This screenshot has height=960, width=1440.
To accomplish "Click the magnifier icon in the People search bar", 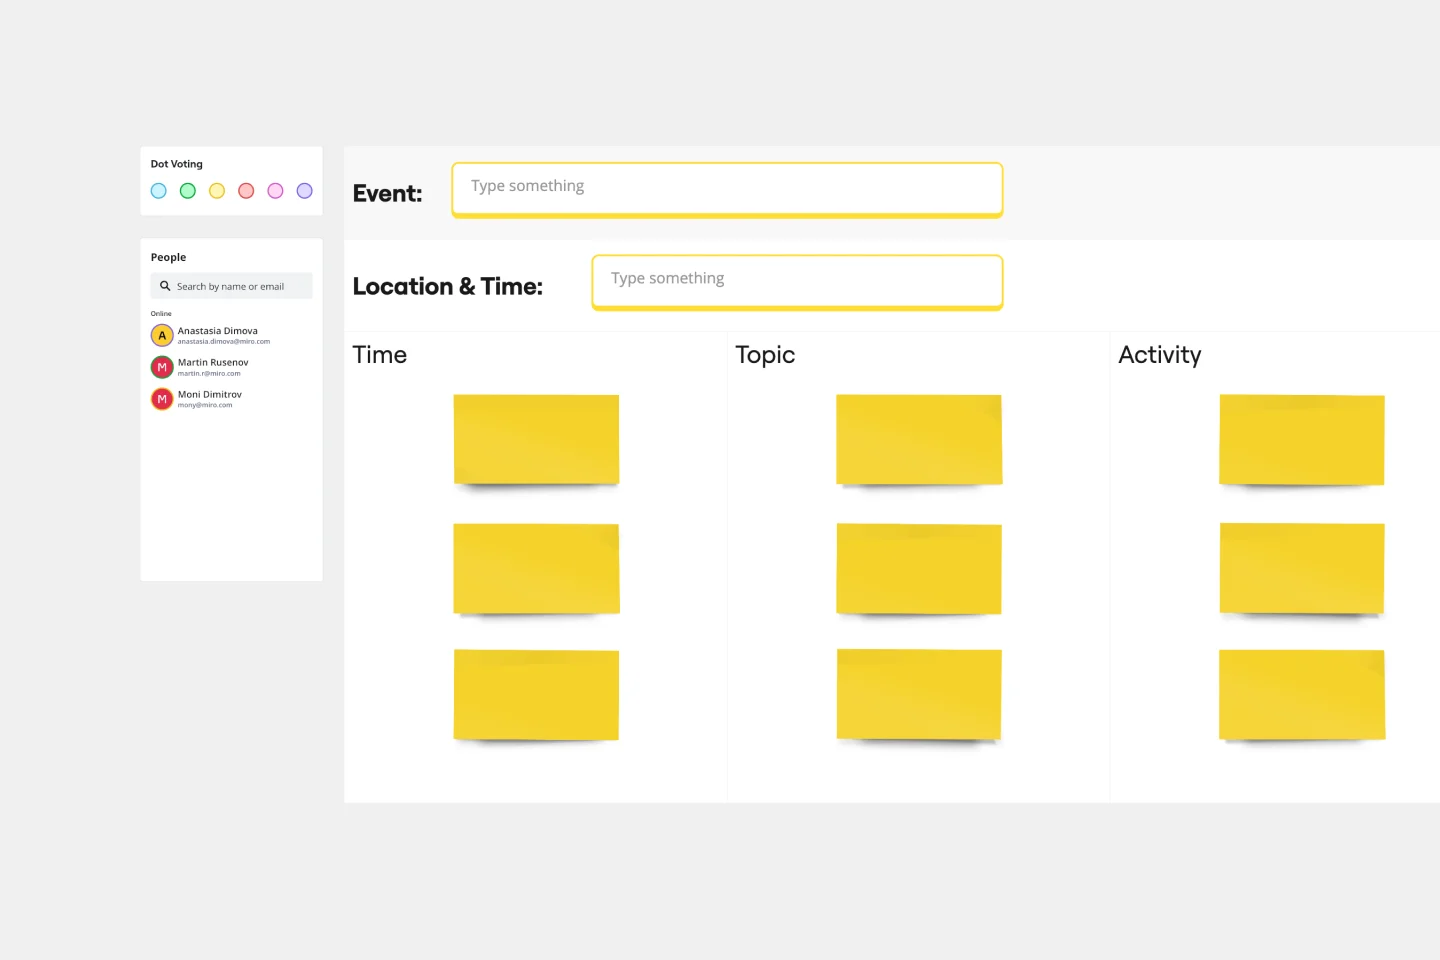I will click(x=165, y=285).
